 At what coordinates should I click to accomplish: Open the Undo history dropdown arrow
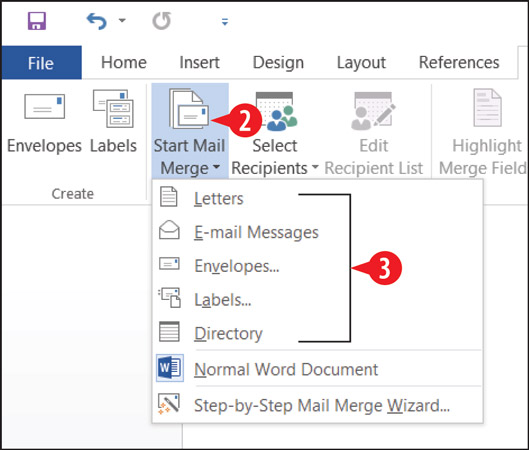click(x=122, y=21)
